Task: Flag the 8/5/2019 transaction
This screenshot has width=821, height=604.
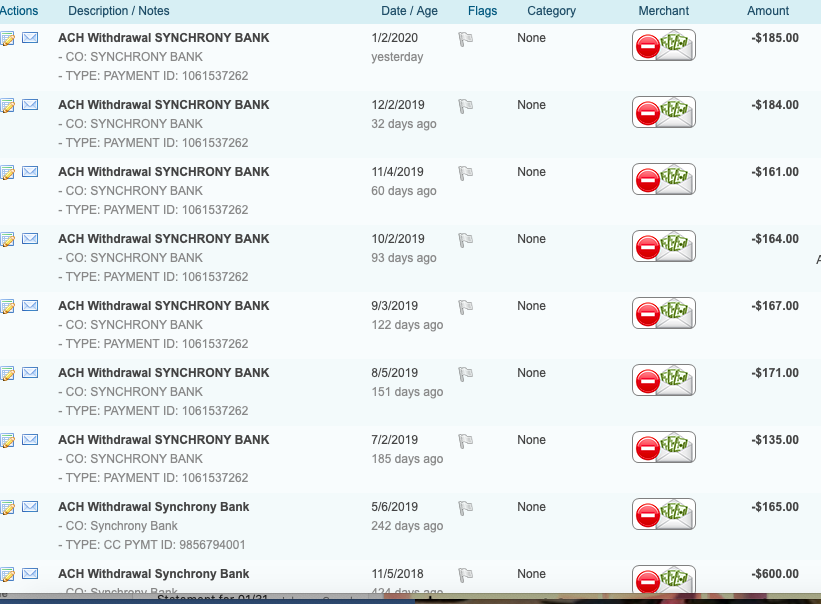Action: [465, 374]
